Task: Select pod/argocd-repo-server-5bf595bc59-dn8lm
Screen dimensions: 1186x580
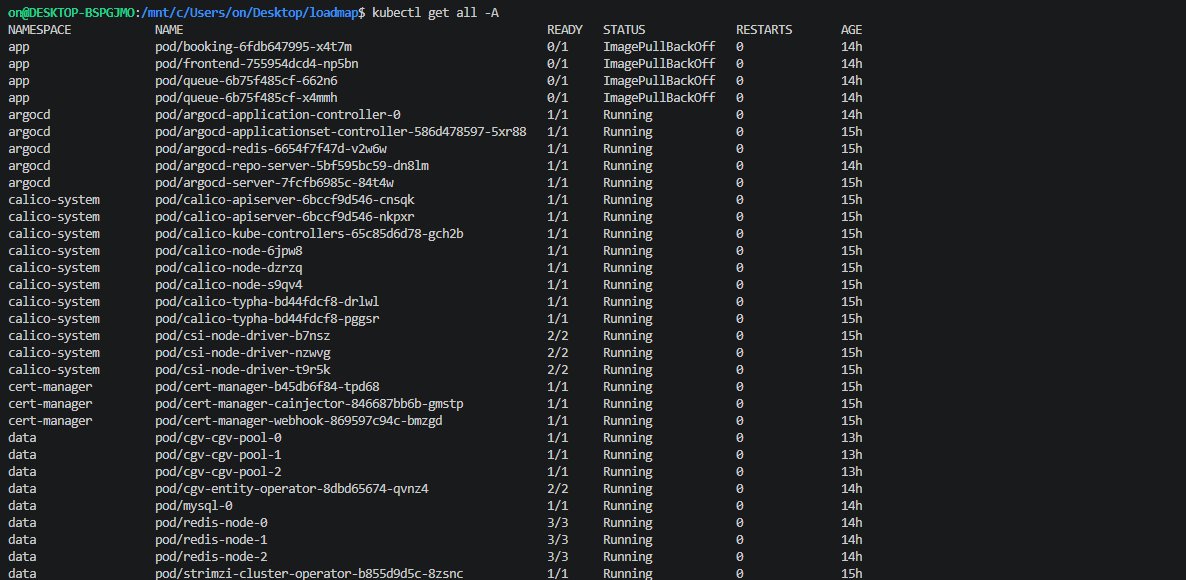Action: pos(292,166)
